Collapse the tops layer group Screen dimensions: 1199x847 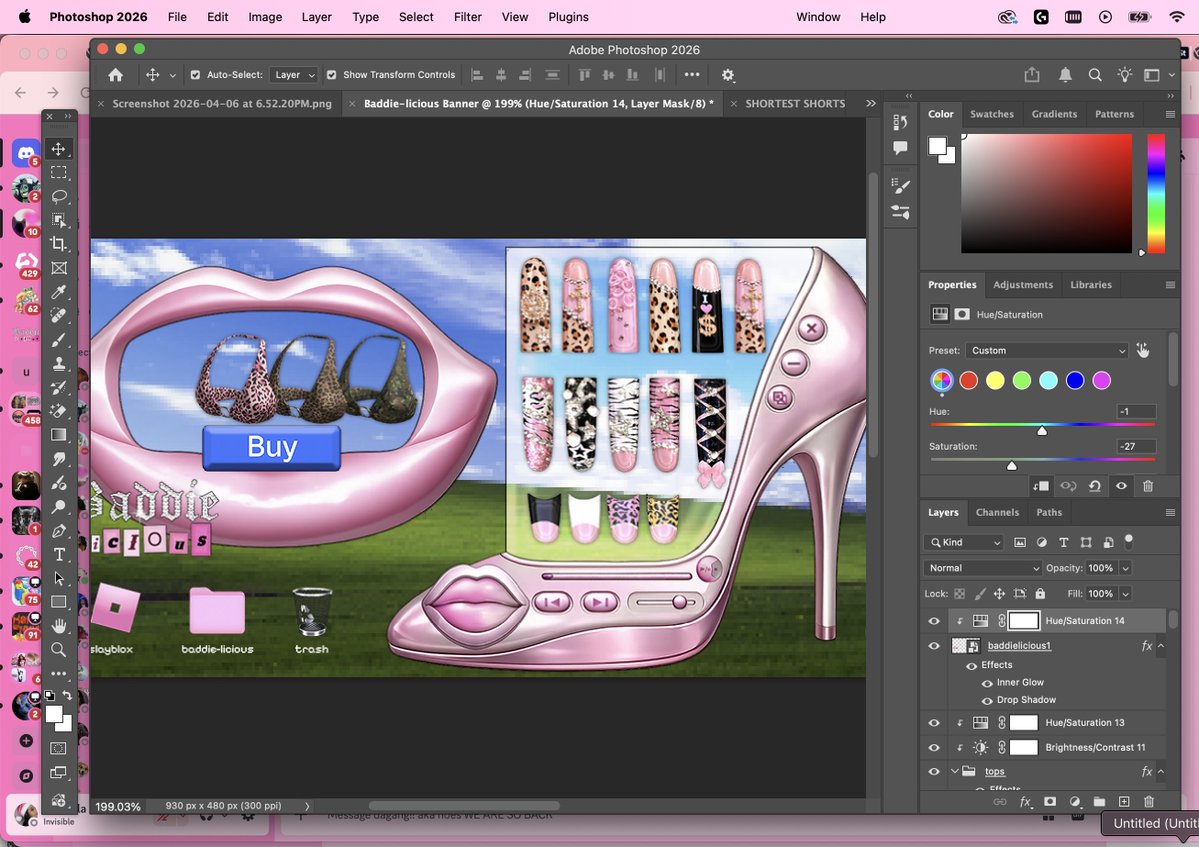click(x=955, y=771)
